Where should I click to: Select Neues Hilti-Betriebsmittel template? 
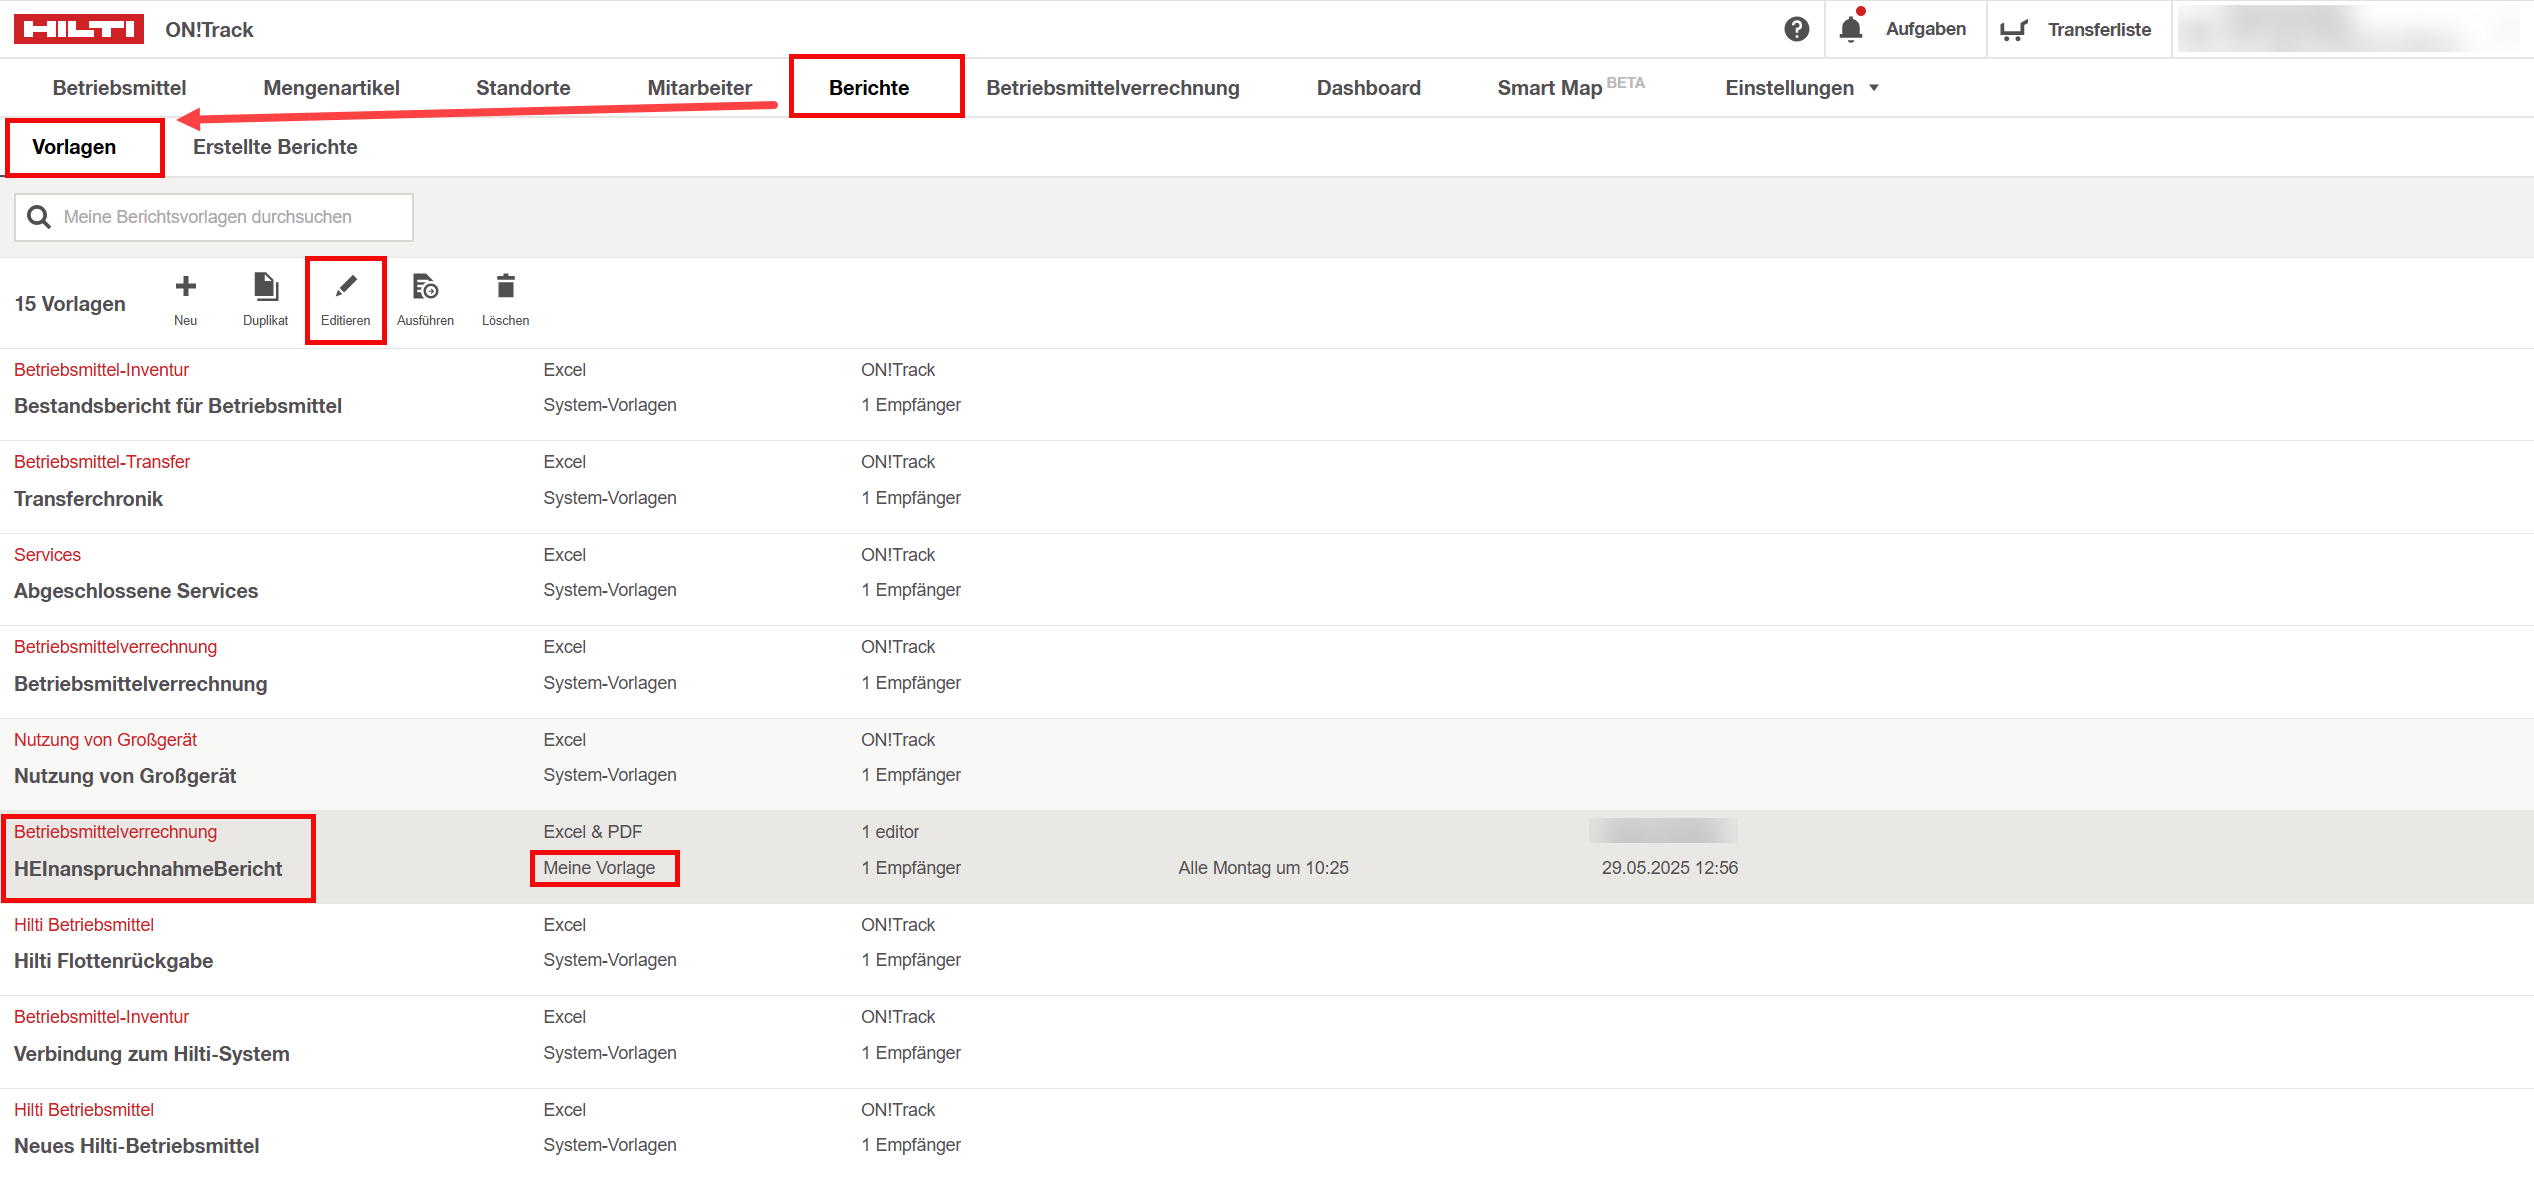[x=137, y=1146]
